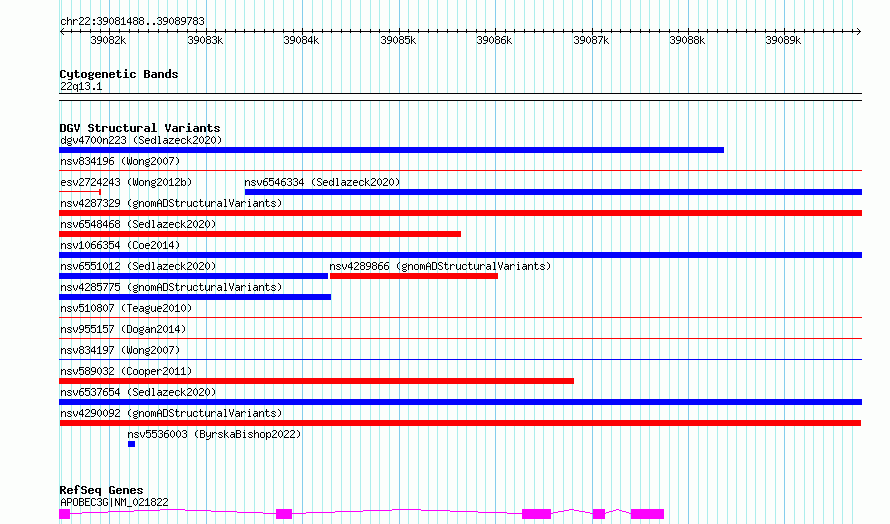Select the red bar under nsv4287329

click(460, 213)
